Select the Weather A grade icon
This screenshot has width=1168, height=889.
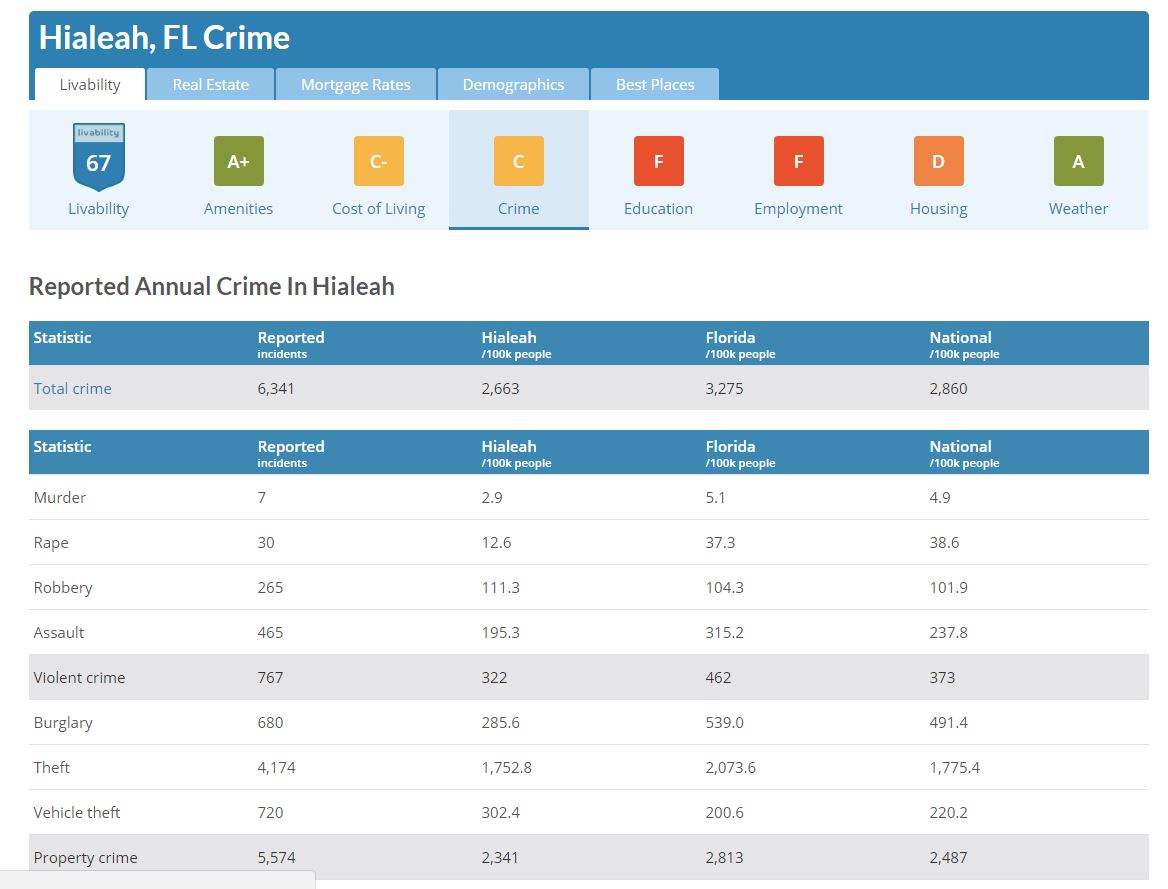coord(1078,161)
